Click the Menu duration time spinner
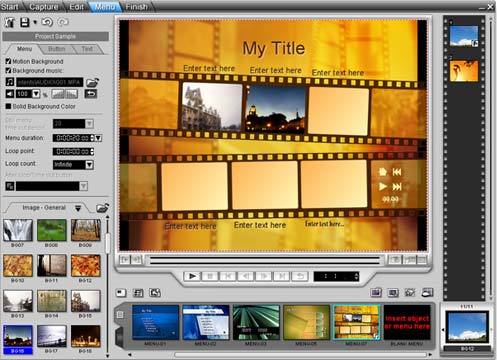Screen dimensions: 497x360 92,138
